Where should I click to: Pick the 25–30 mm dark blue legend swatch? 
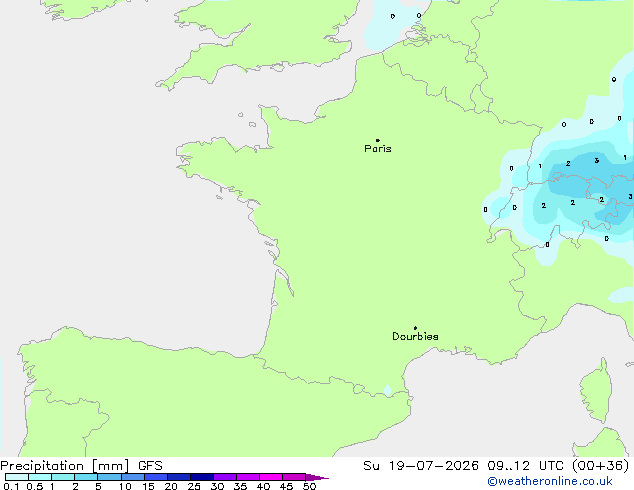coord(202,477)
